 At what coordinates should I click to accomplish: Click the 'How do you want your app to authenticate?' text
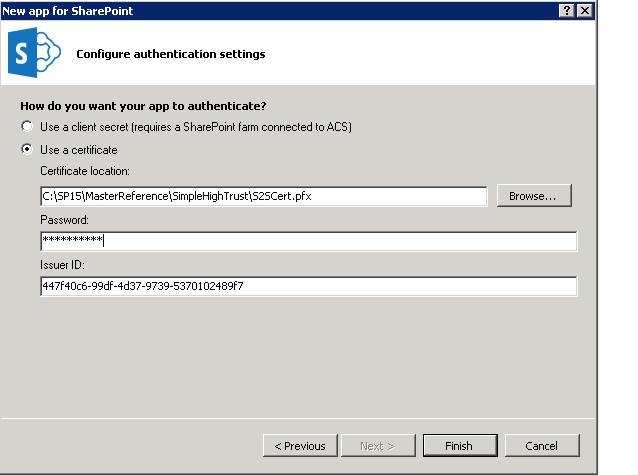143,106
